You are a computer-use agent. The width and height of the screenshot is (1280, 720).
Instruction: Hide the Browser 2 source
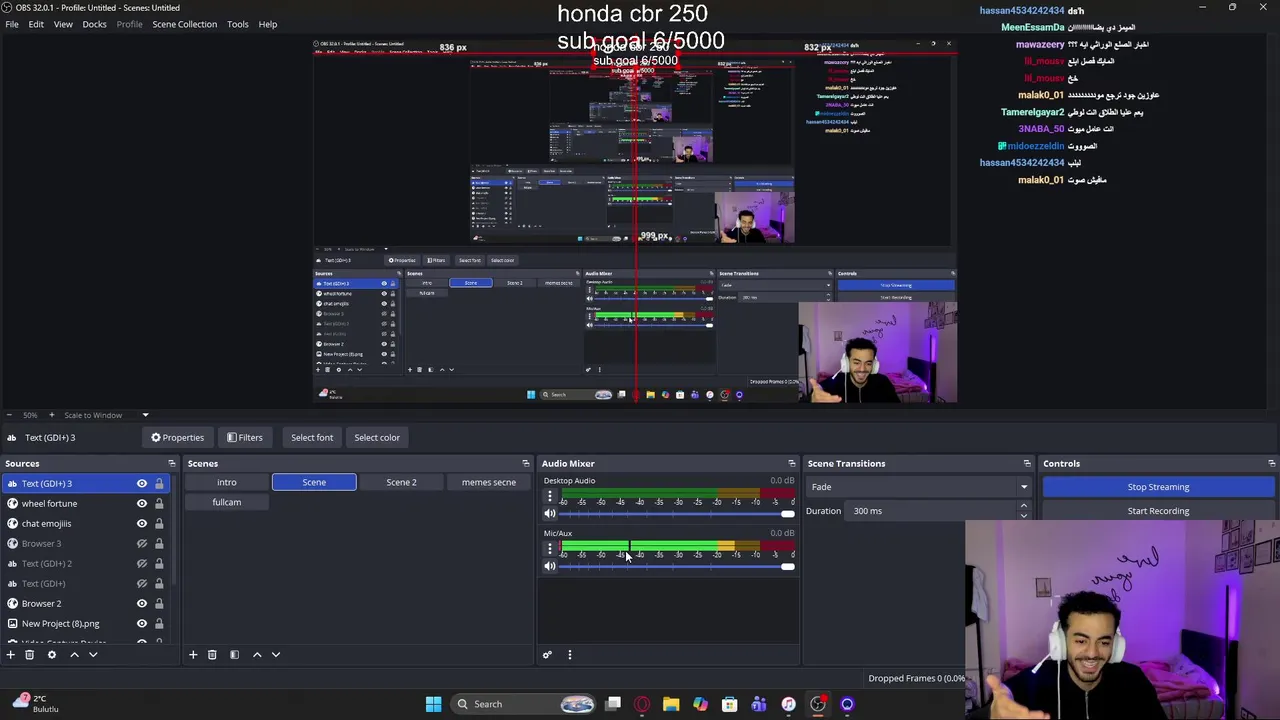point(142,604)
